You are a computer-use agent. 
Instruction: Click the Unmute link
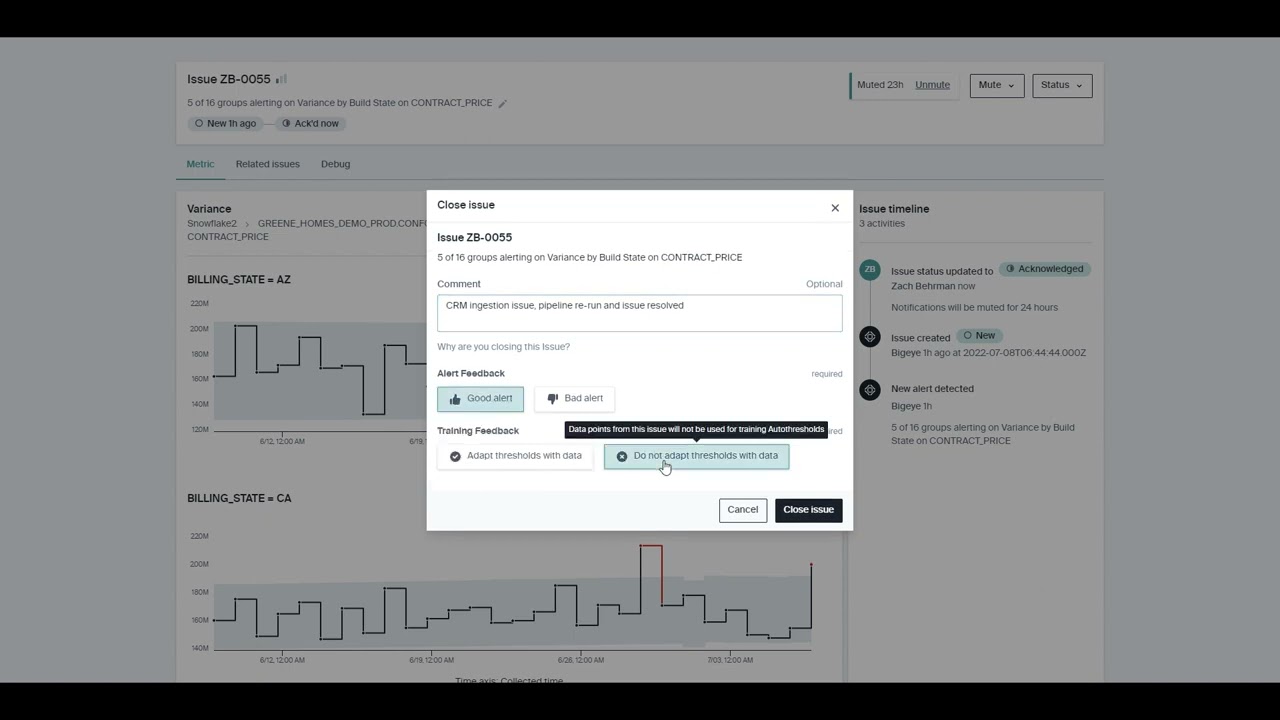932,85
